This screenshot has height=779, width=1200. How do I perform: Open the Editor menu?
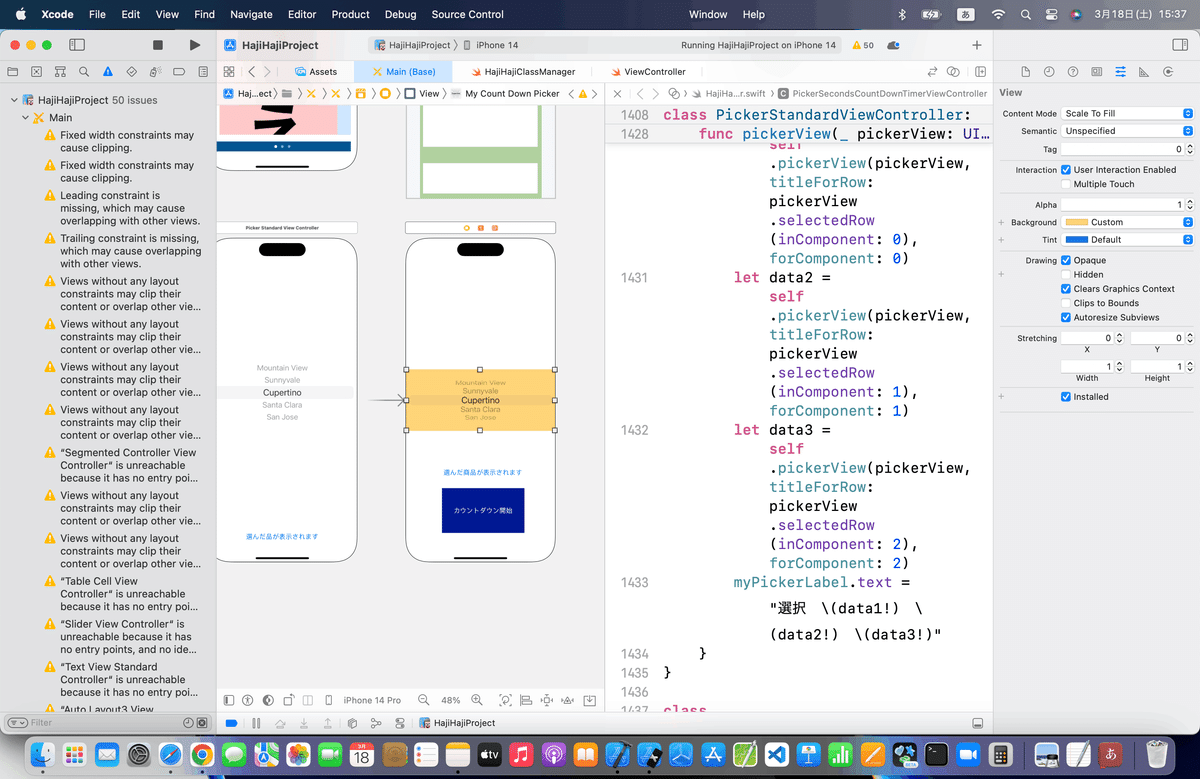tap(301, 14)
